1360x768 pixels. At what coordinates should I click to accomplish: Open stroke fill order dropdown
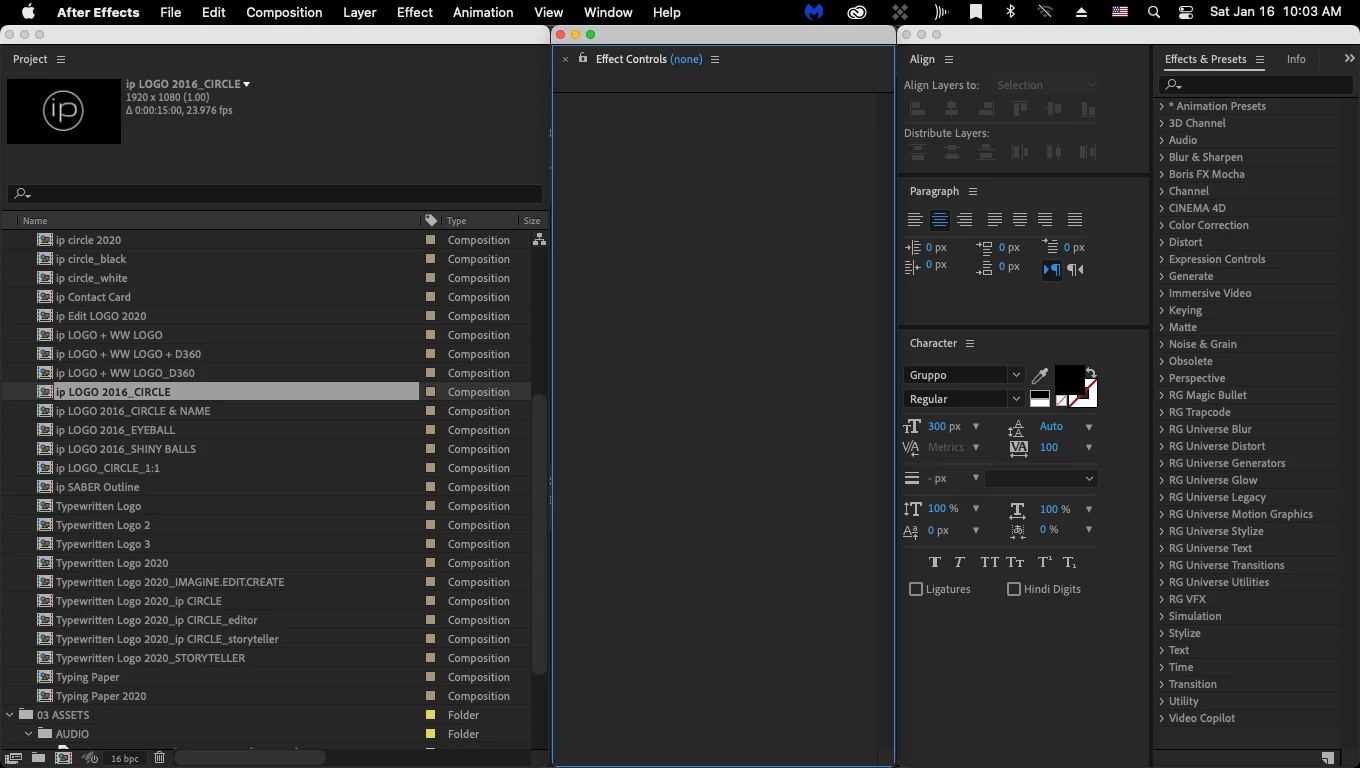click(1041, 478)
